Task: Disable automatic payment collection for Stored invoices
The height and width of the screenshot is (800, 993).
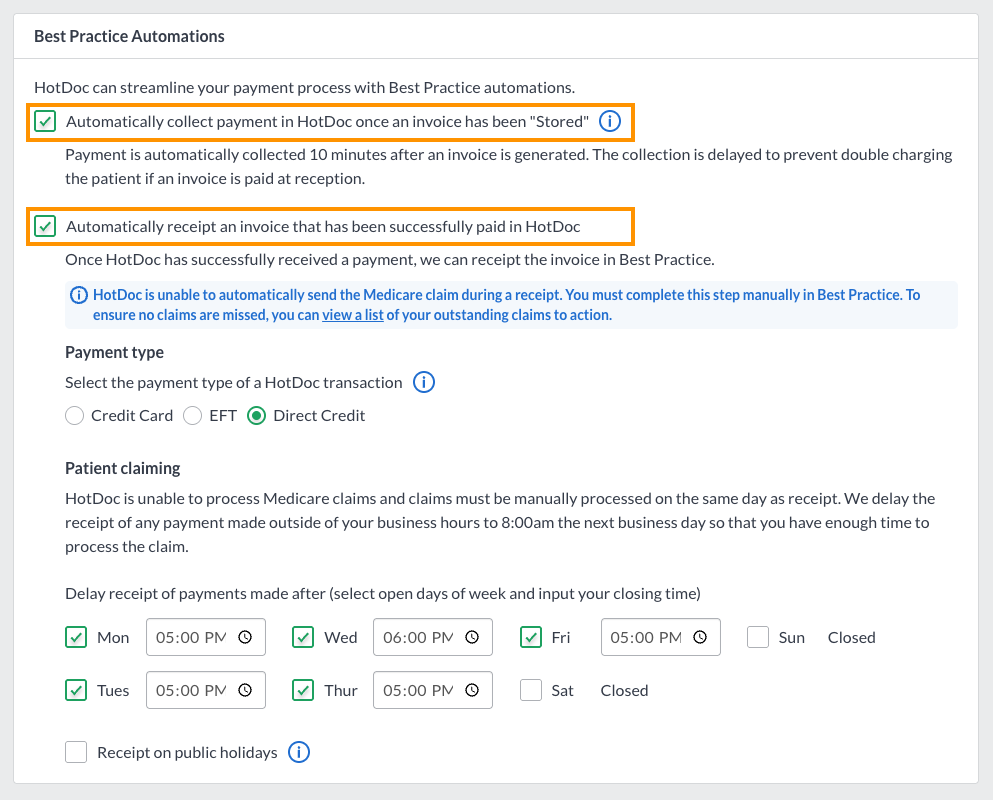Action: 45,121
